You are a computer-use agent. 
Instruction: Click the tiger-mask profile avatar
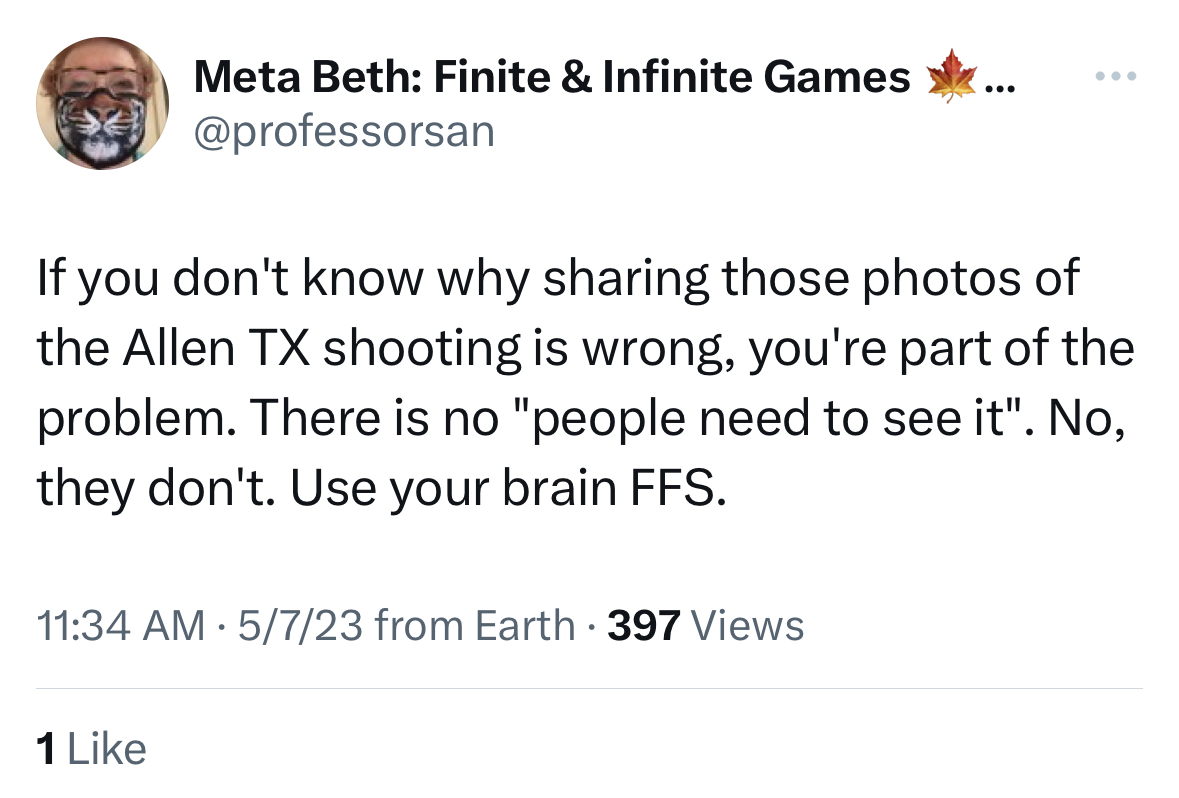[103, 103]
